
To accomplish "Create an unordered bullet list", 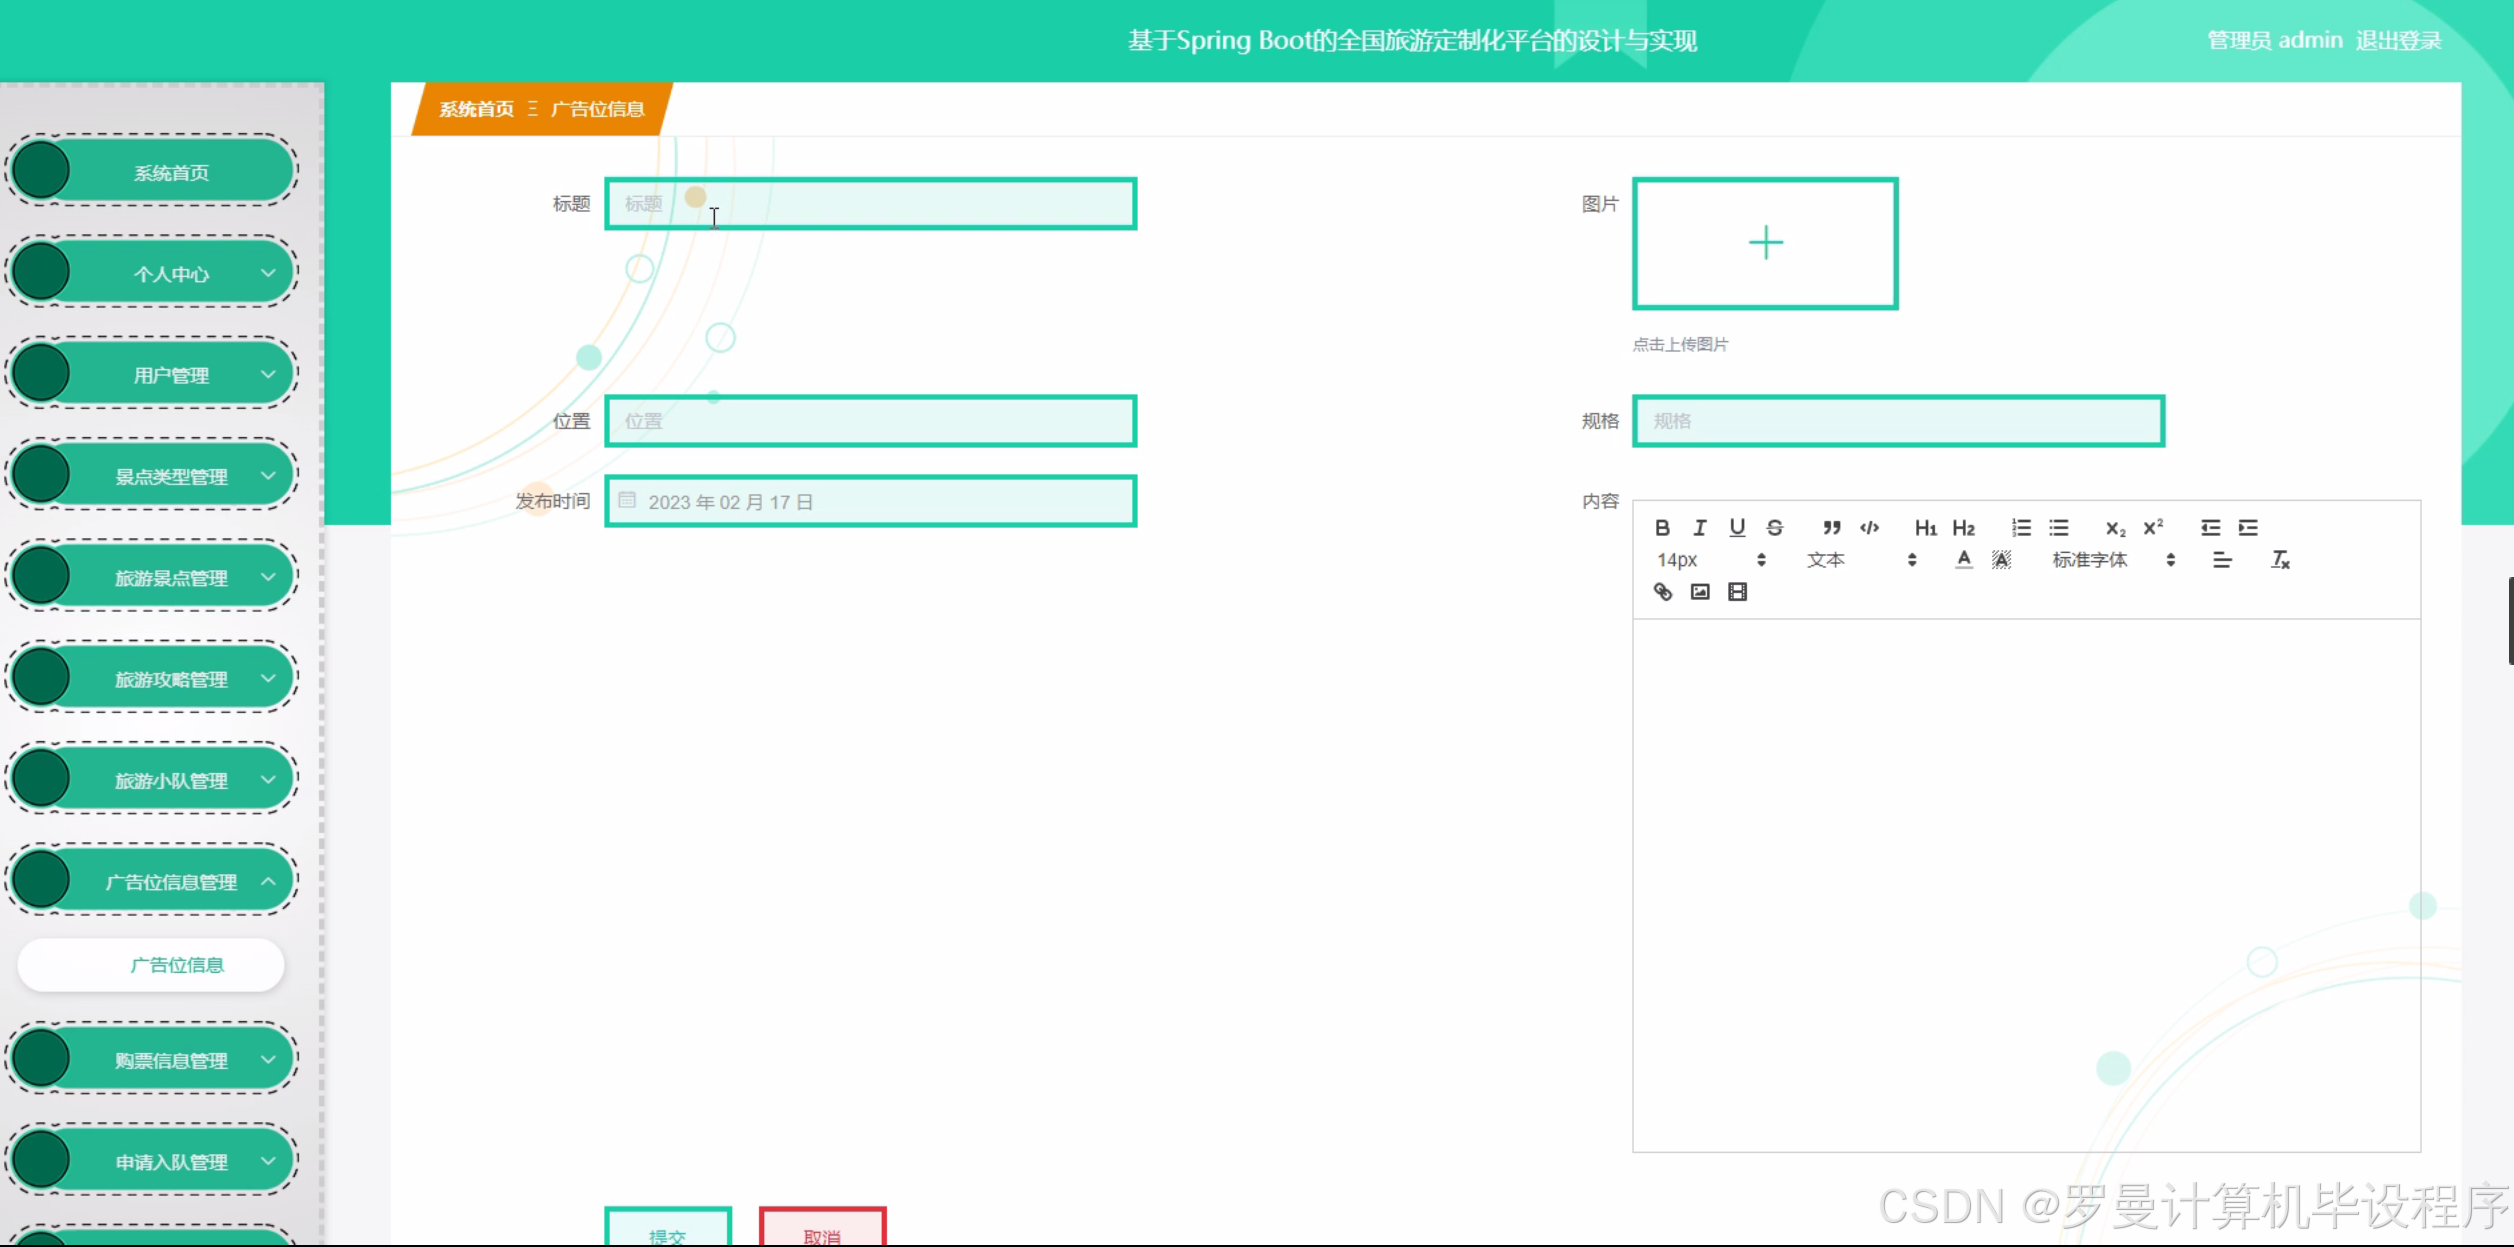I will pos(2058,528).
